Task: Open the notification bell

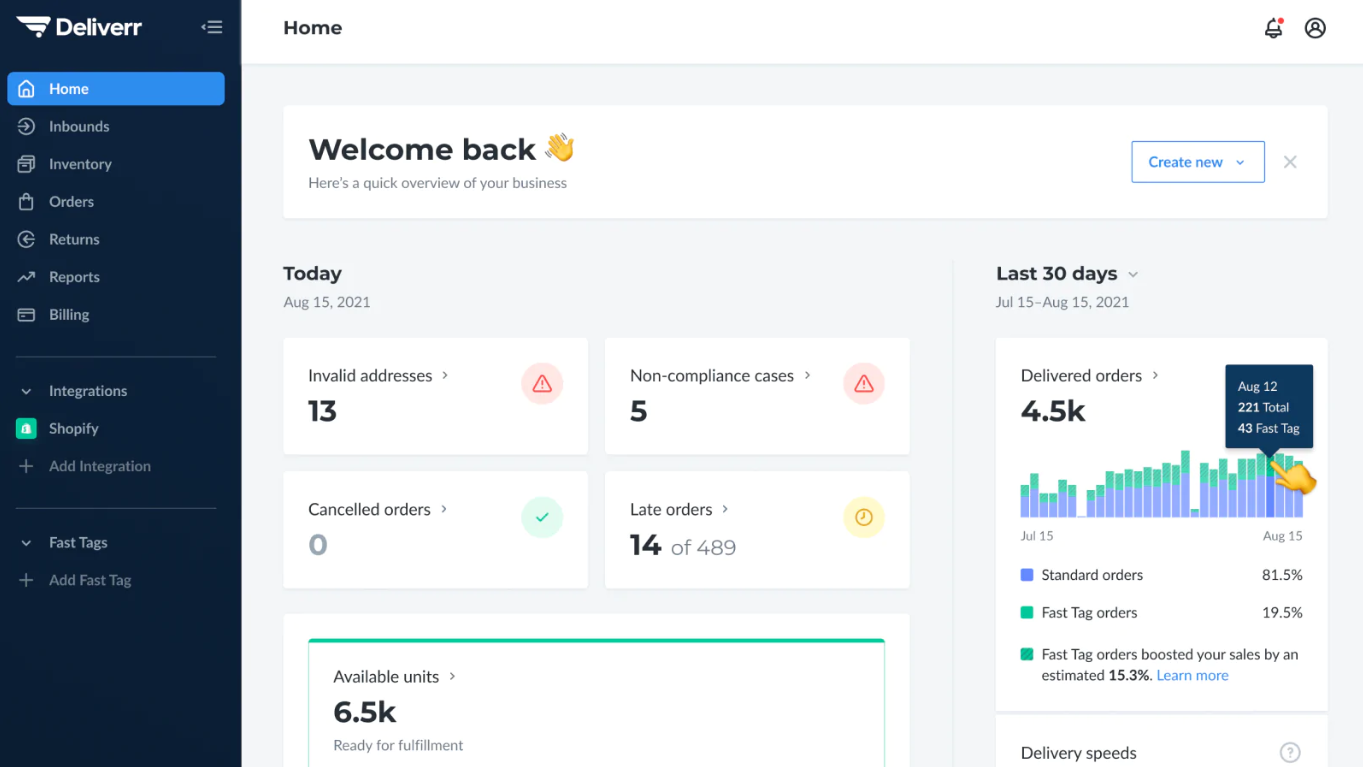Action: point(1273,28)
